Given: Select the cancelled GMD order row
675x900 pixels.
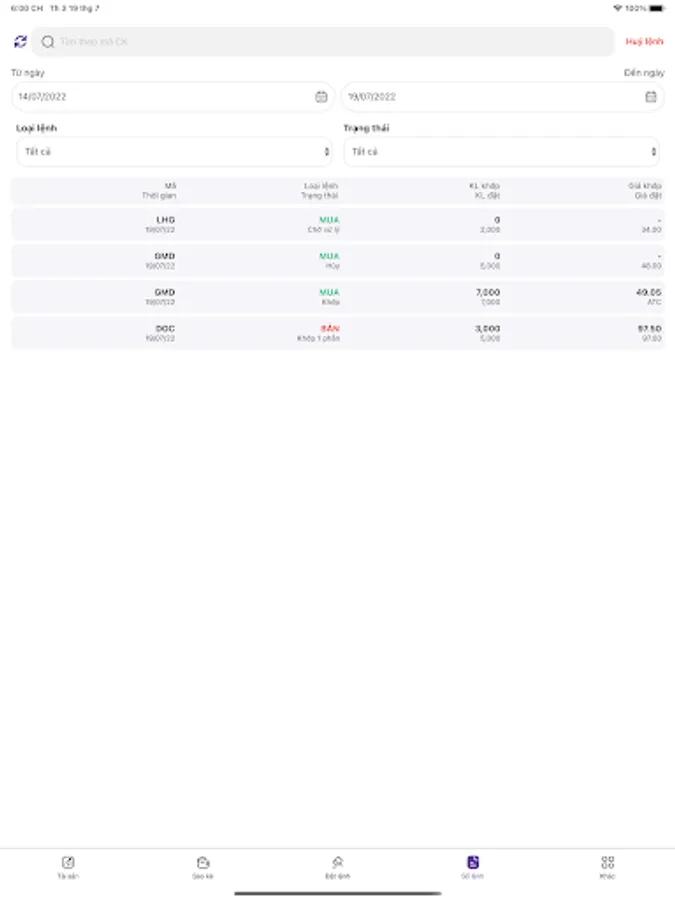Looking at the screenshot, I should 338,261.
